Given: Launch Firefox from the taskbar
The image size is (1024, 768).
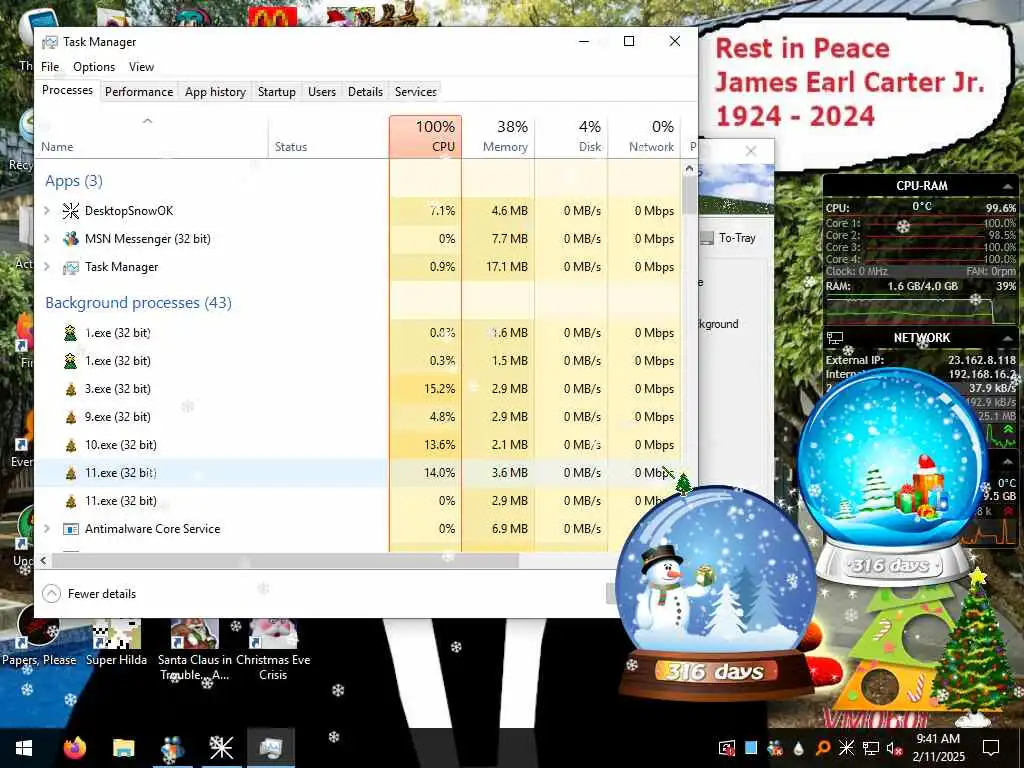Looking at the screenshot, I should pos(74,748).
